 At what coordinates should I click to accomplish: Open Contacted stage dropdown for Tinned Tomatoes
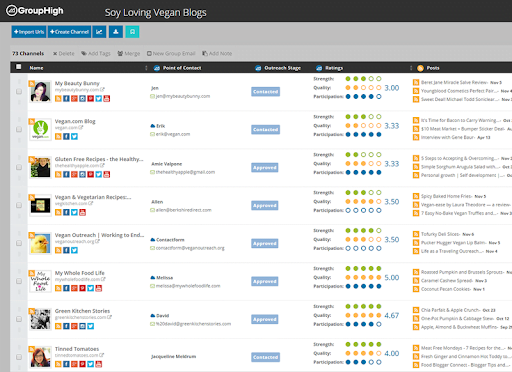click(265, 357)
